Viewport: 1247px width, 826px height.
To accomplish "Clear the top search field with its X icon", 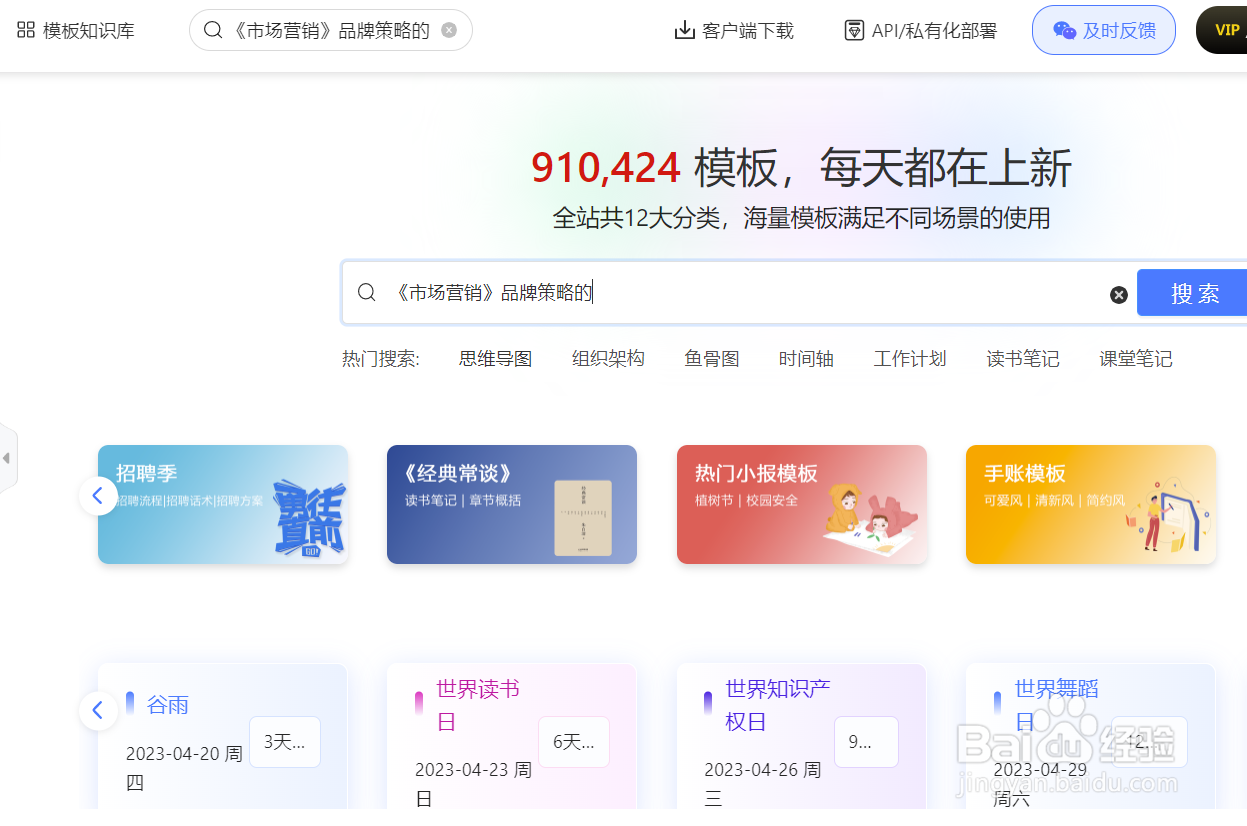I will pos(449,30).
